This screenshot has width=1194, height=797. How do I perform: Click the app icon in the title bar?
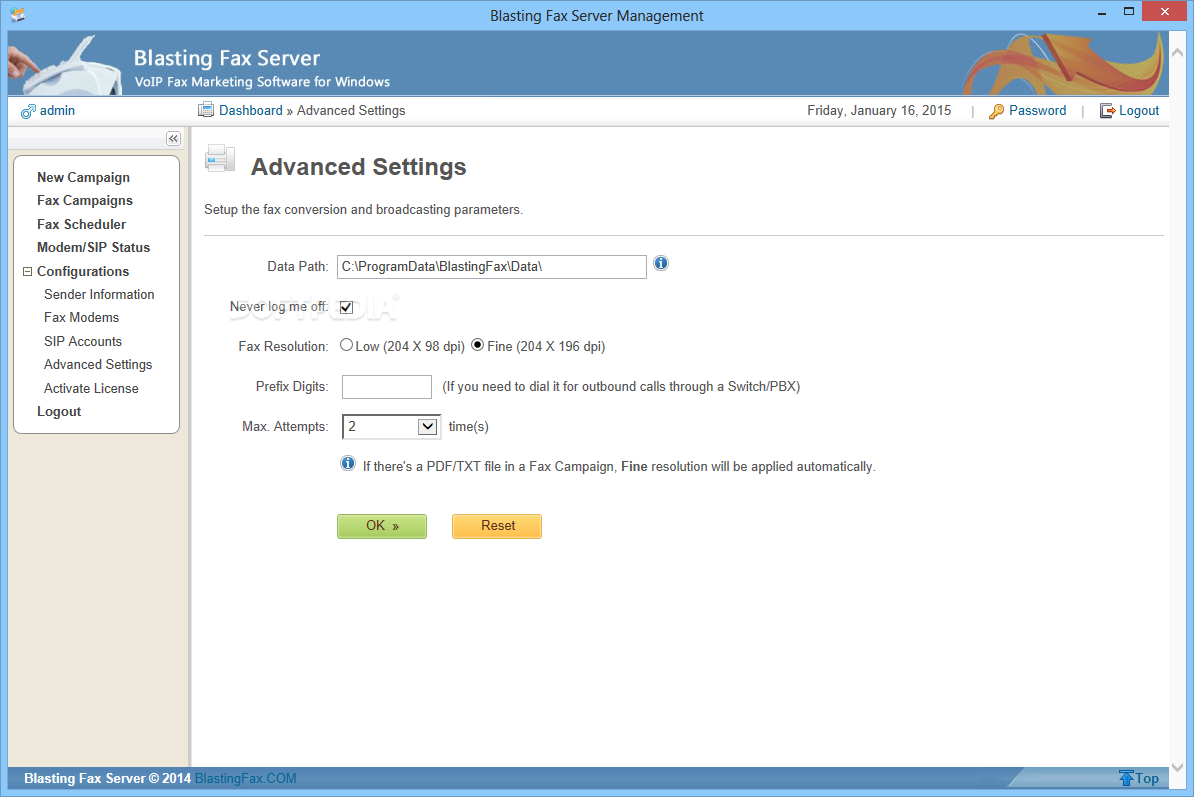(18, 14)
